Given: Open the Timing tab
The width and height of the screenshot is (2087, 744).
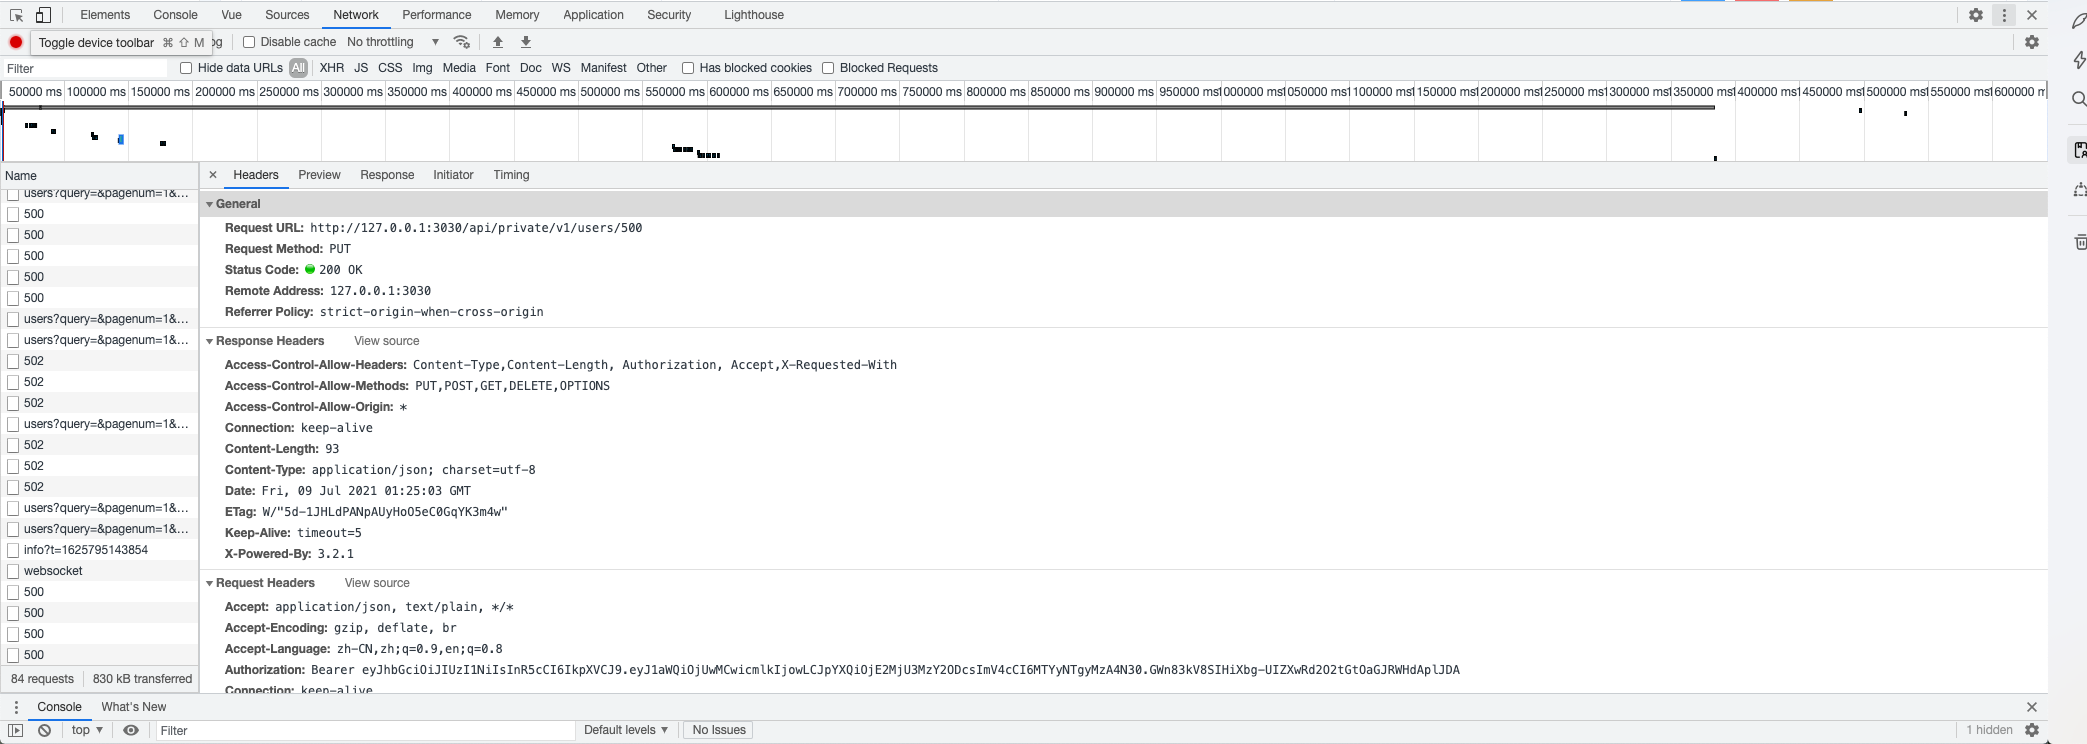Looking at the screenshot, I should click(x=511, y=175).
